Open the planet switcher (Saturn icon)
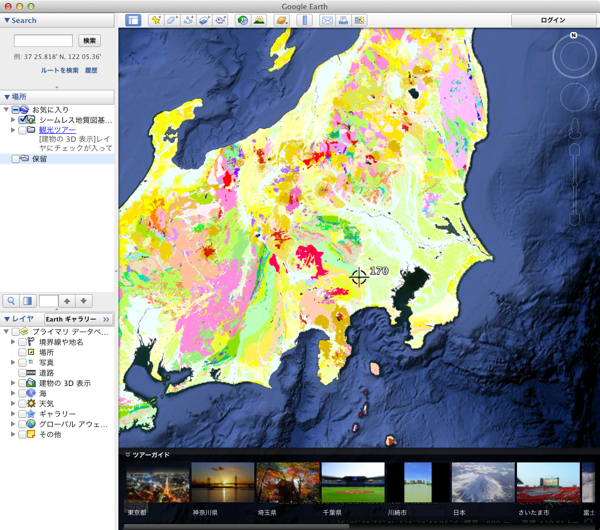This screenshot has width=600, height=530. 282,20
